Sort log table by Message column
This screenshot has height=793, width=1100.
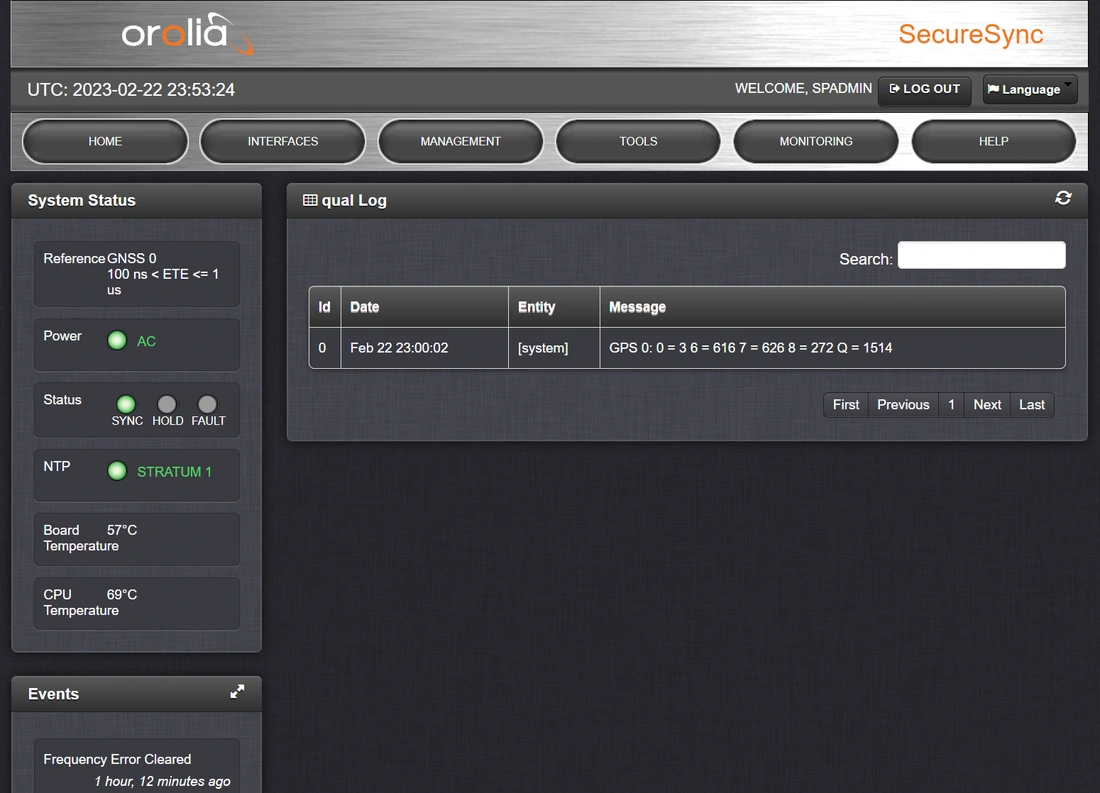(833, 307)
